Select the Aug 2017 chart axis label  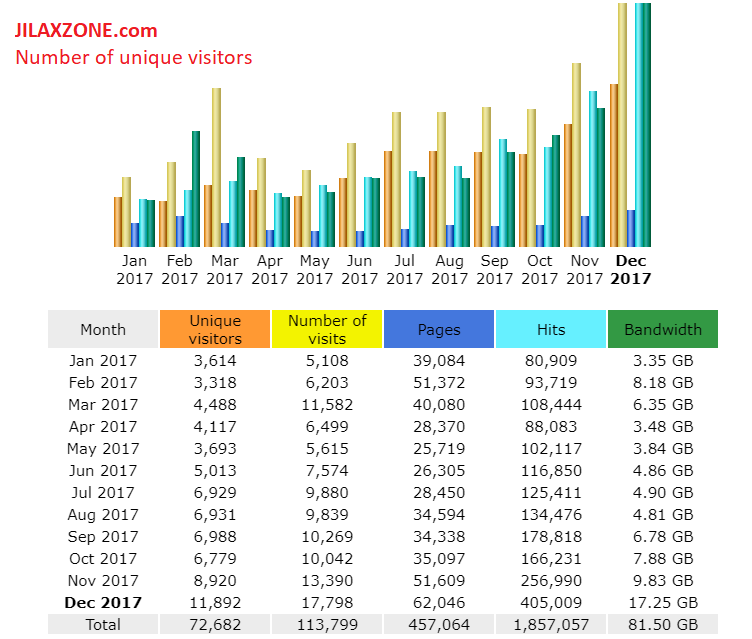coord(449,270)
